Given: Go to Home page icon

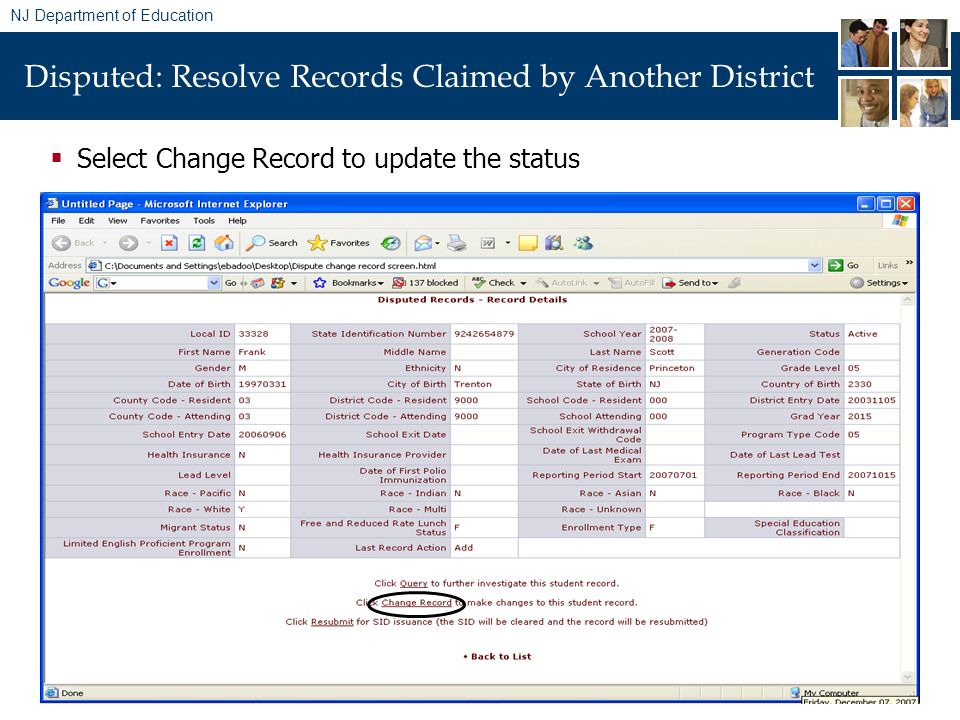Looking at the screenshot, I should (223, 243).
